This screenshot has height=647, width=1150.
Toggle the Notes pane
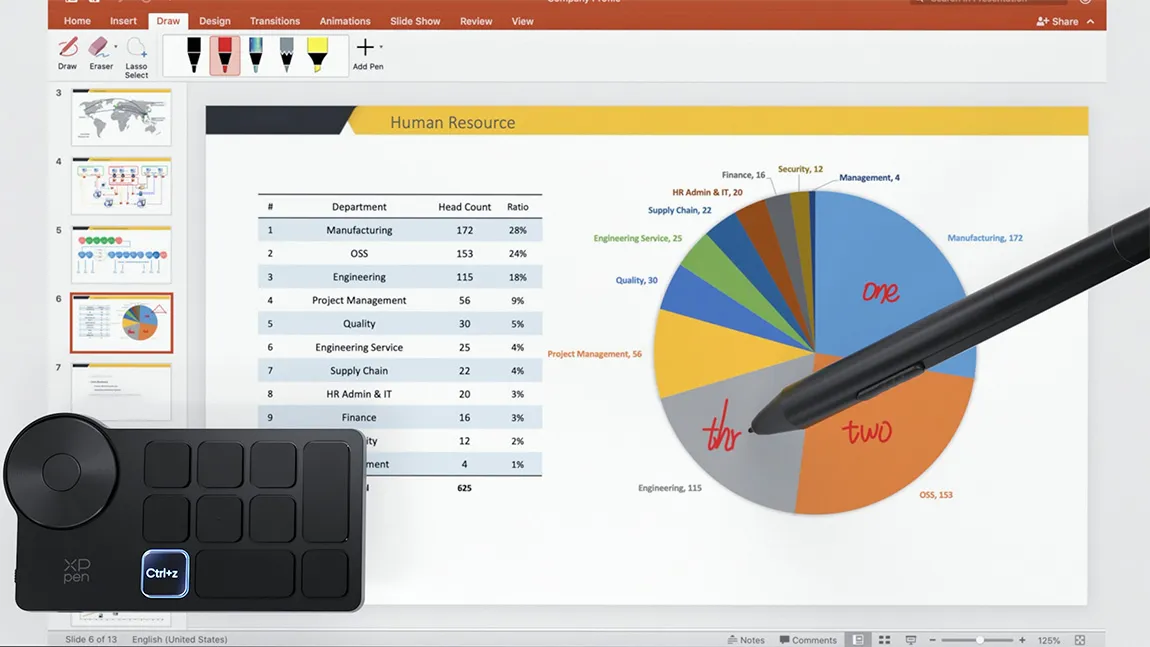click(x=745, y=640)
